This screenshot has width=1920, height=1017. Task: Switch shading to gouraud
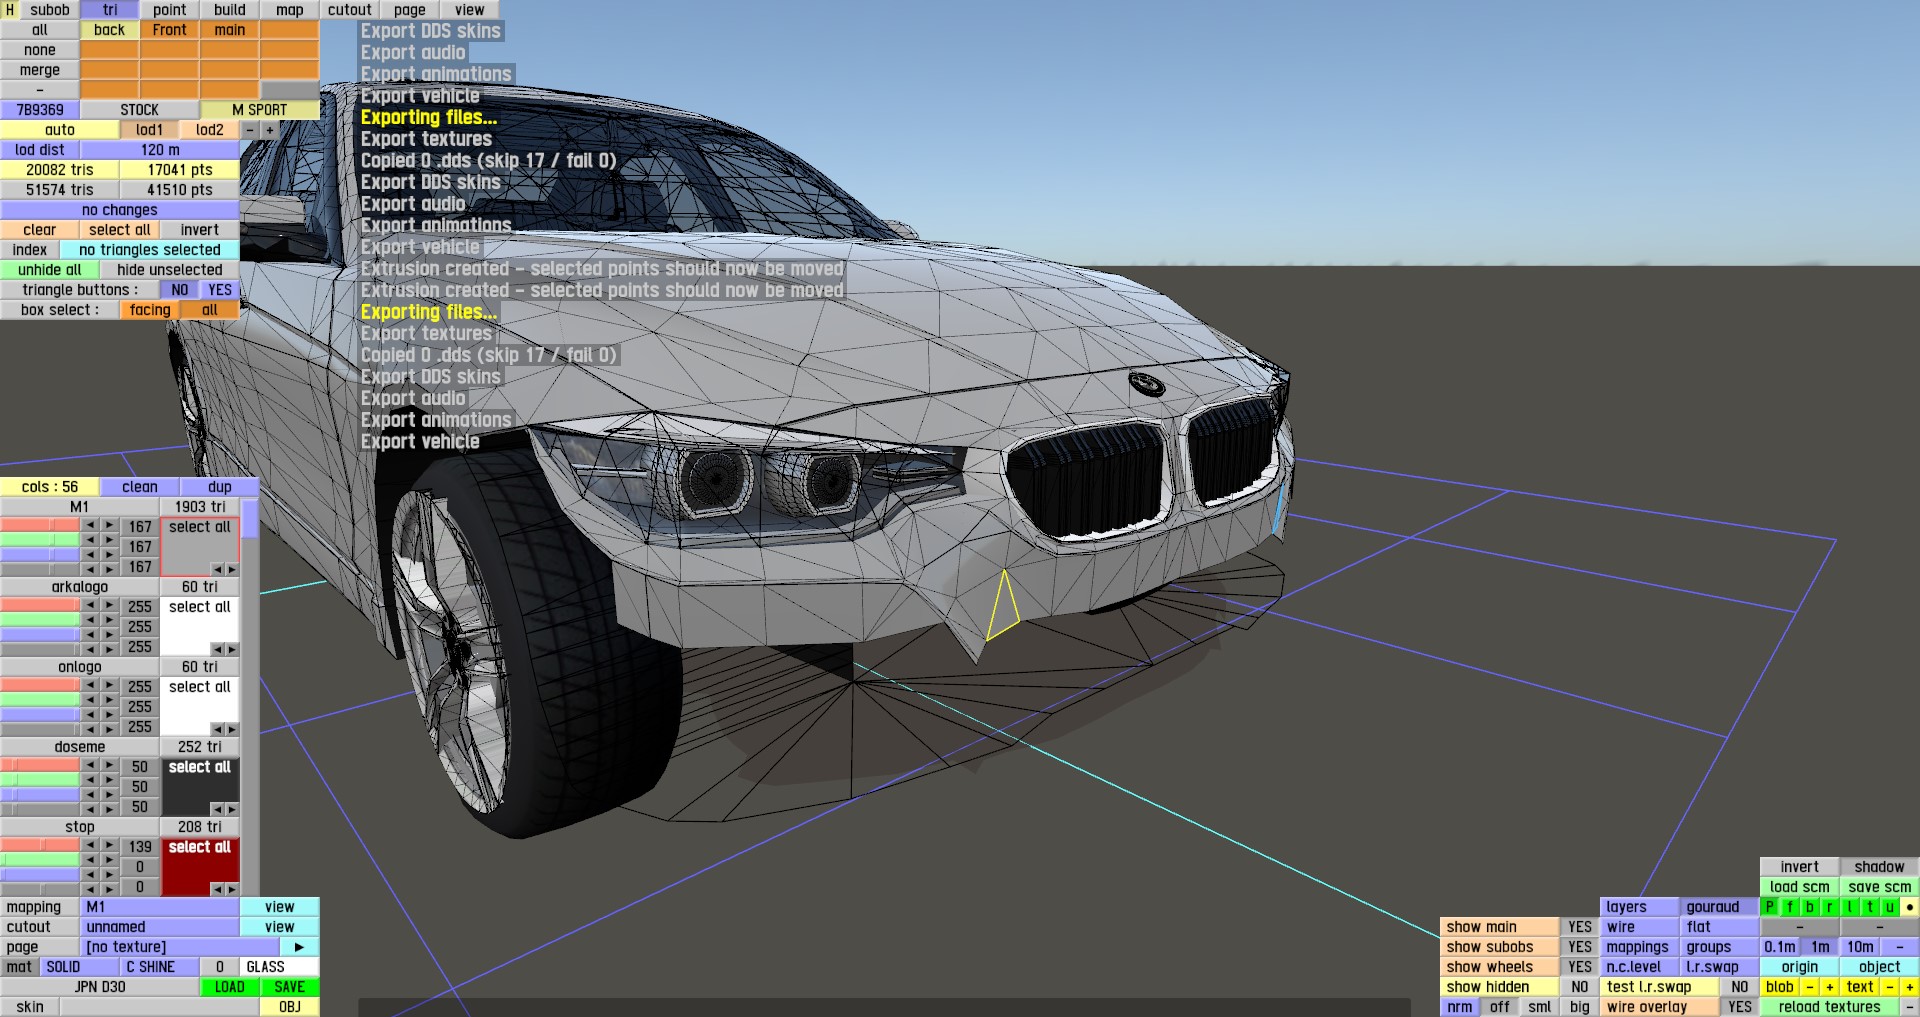[x=1720, y=907]
